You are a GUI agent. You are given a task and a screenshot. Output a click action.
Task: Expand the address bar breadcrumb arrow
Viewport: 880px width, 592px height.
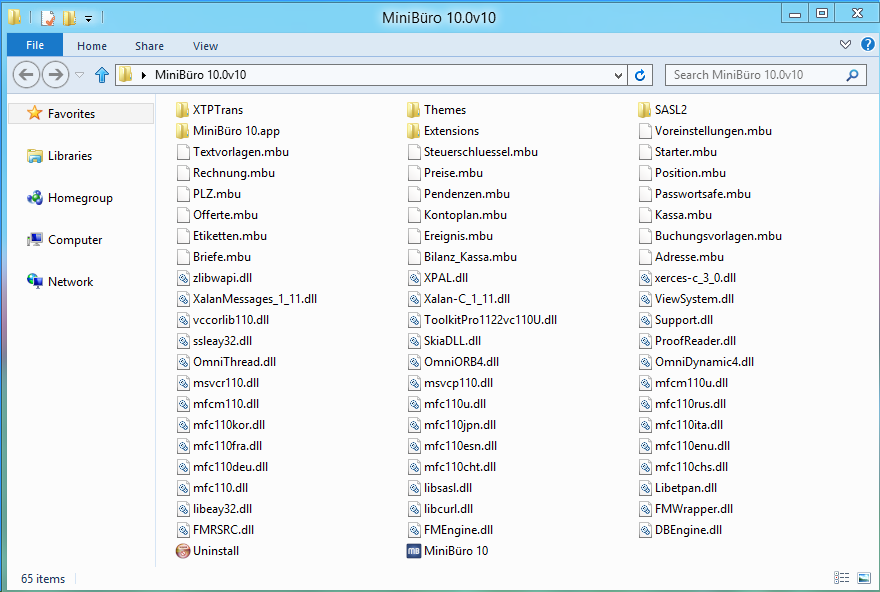click(x=144, y=75)
